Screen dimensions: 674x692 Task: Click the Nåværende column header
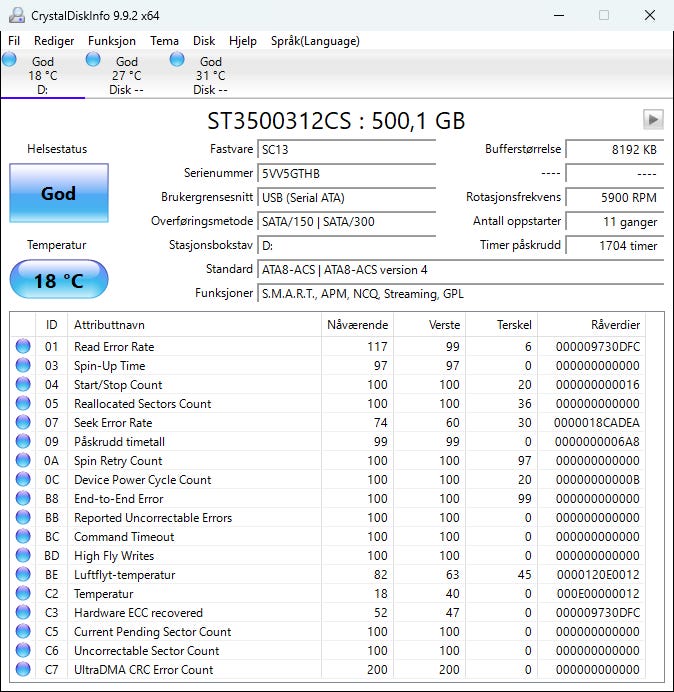click(x=358, y=325)
